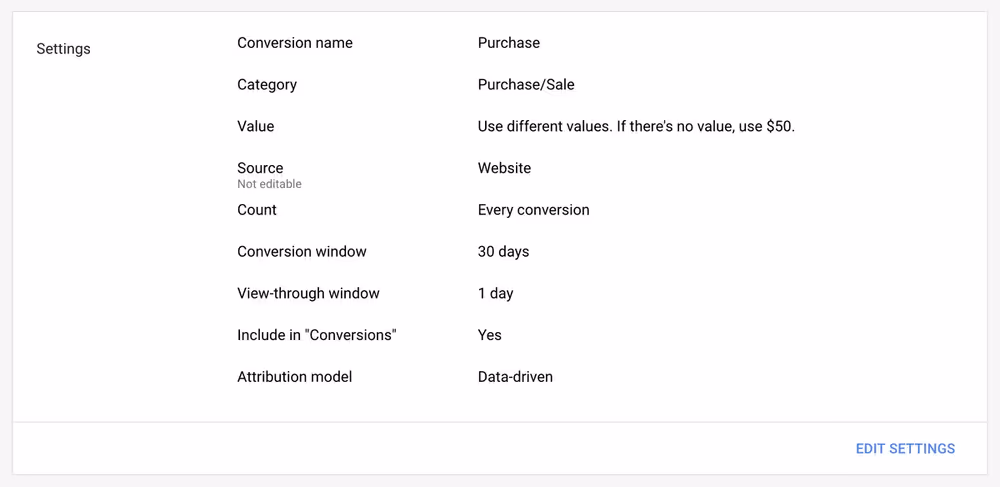This screenshot has height=487, width=1000.
Task: Select the Category label
Action: [x=267, y=85]
